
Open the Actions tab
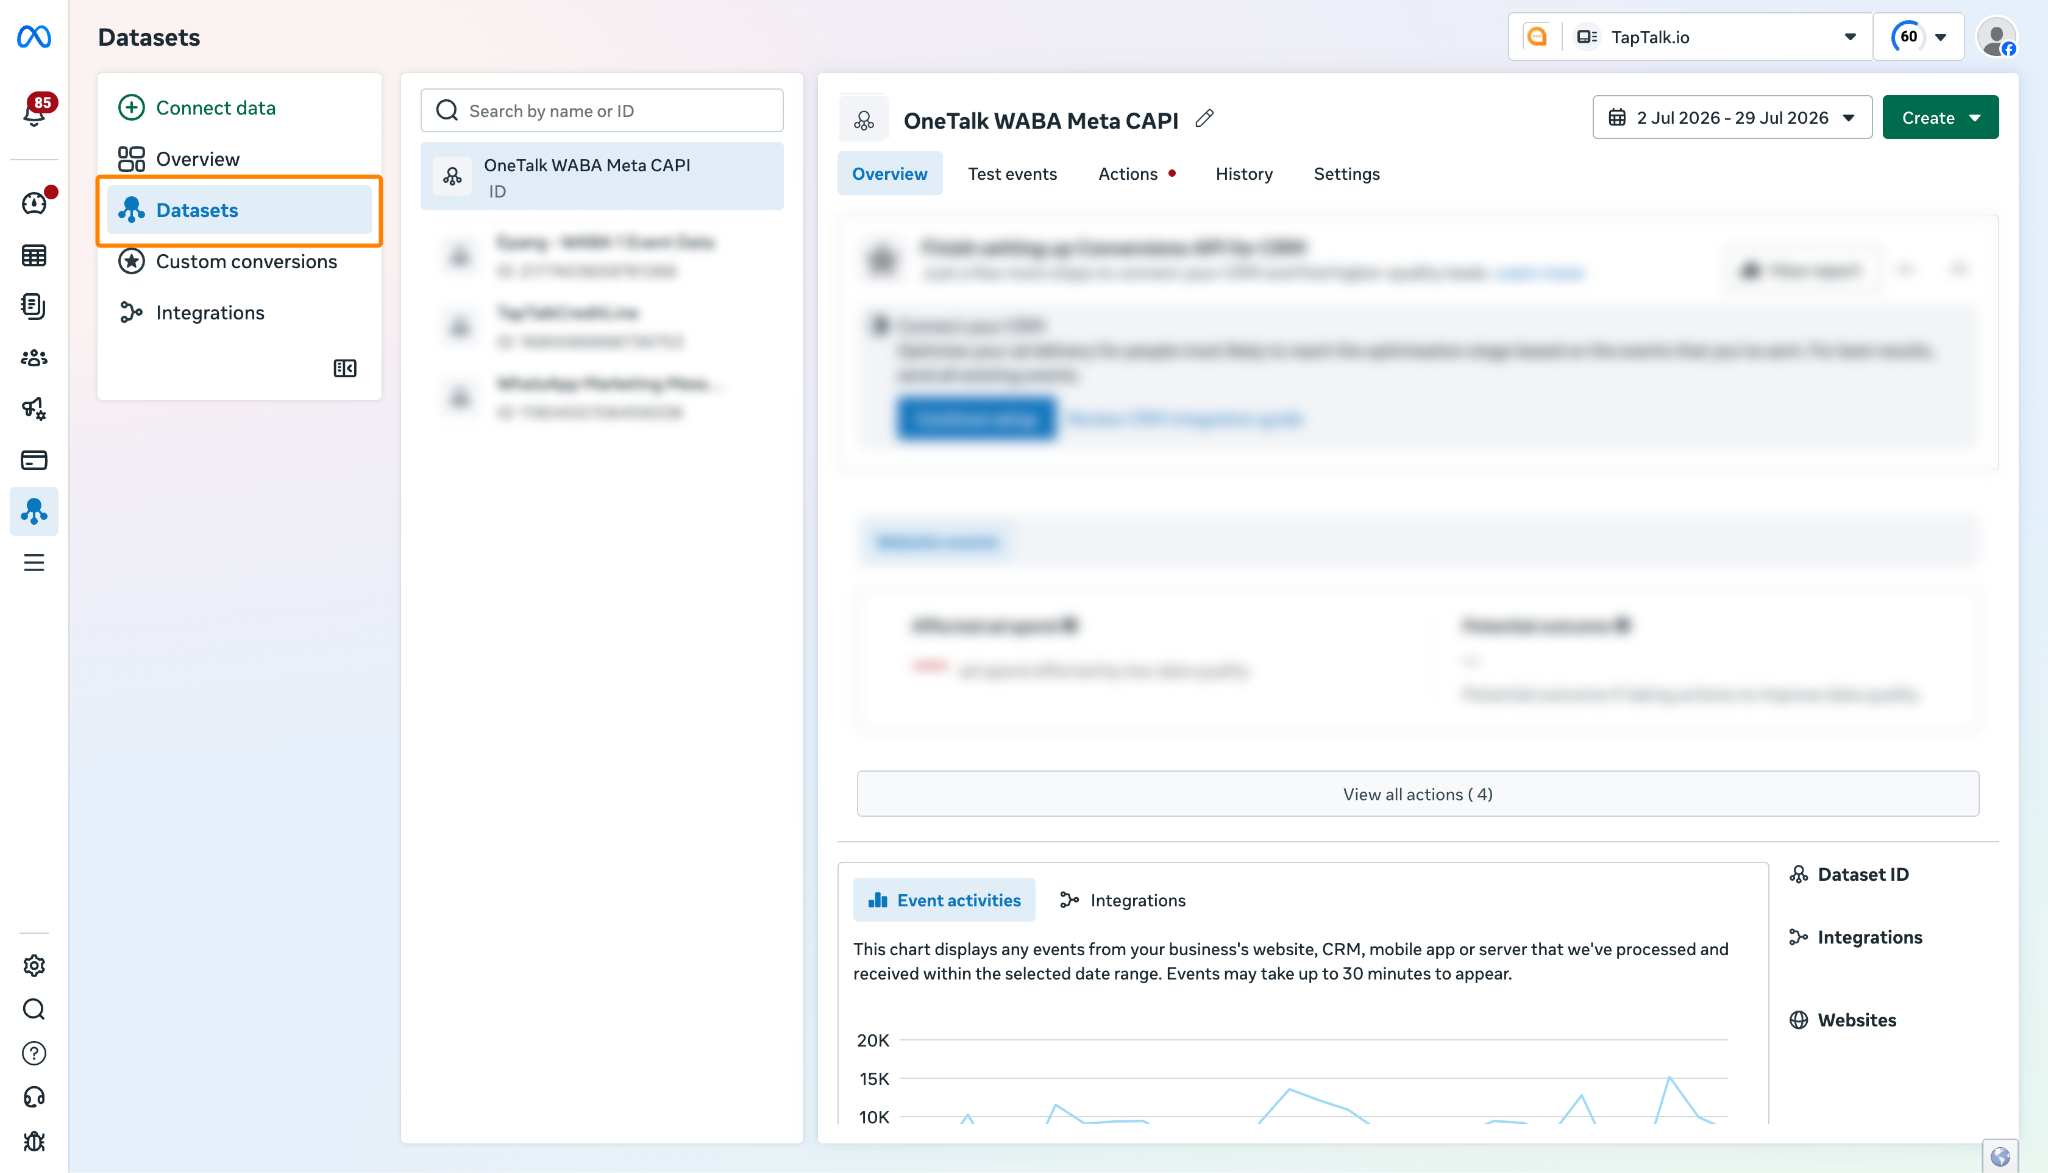1136,173
